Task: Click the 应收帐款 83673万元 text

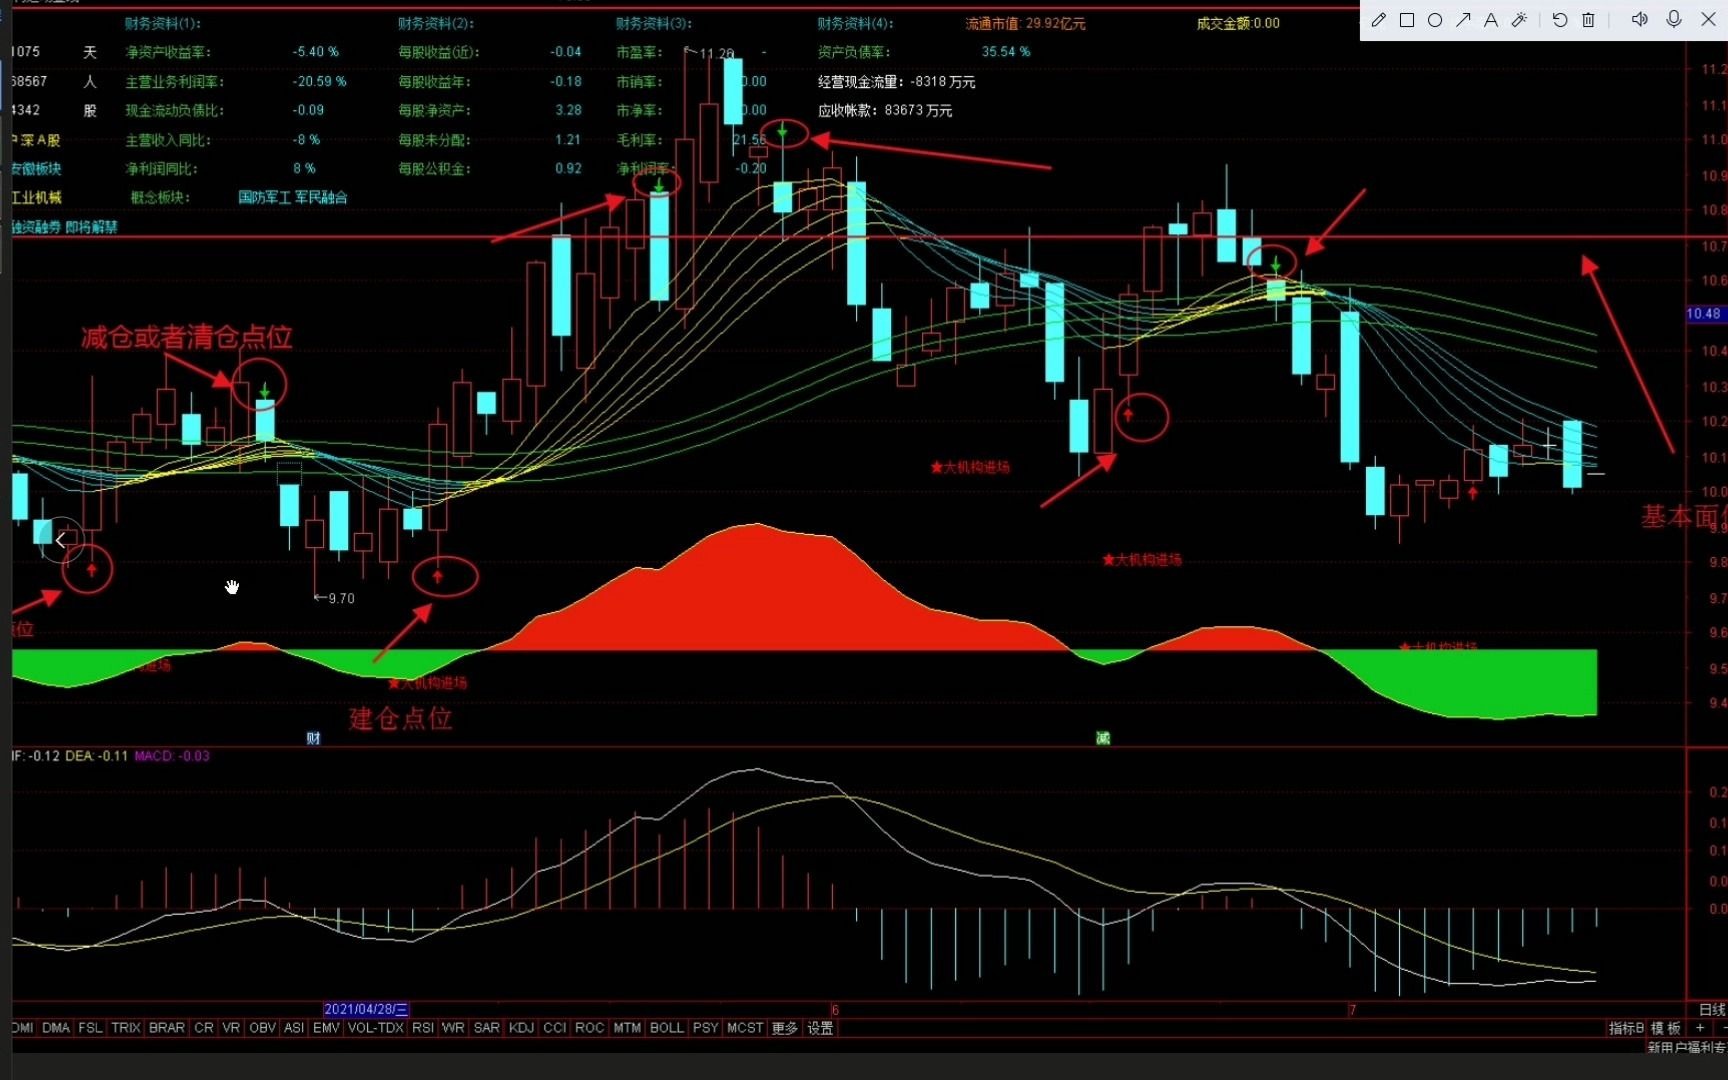Action: (885, 110)
